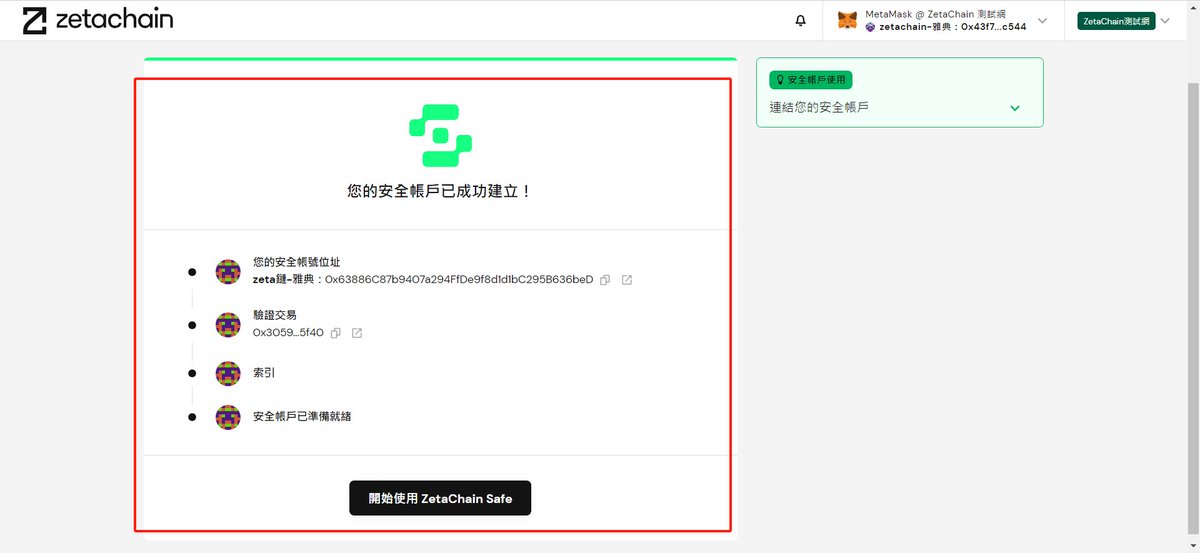The width and height of the screenshot is (1200, 553).
Task: Click avatar beside 安全帳戶已準備就緒
Action: tap(228, 417)
